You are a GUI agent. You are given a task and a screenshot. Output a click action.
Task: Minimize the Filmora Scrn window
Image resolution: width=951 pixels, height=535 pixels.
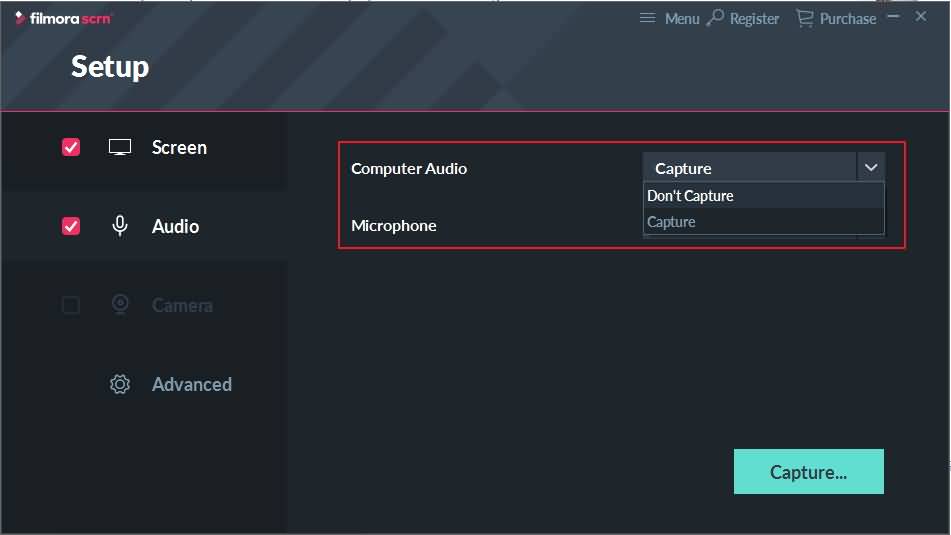click(893, 17)
